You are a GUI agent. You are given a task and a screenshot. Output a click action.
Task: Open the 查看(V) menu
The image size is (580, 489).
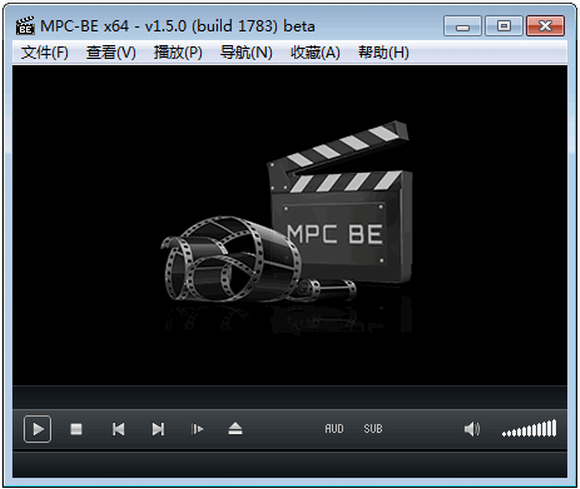(111, 53)
